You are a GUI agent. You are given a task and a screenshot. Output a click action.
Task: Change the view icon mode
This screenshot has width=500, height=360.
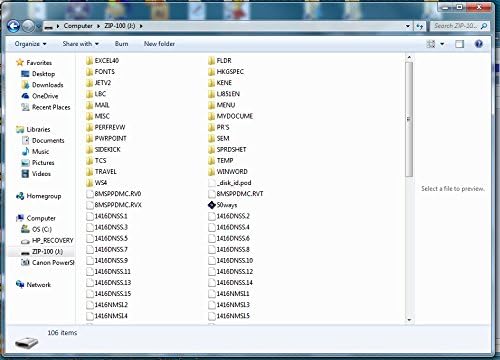click(431, 44)
